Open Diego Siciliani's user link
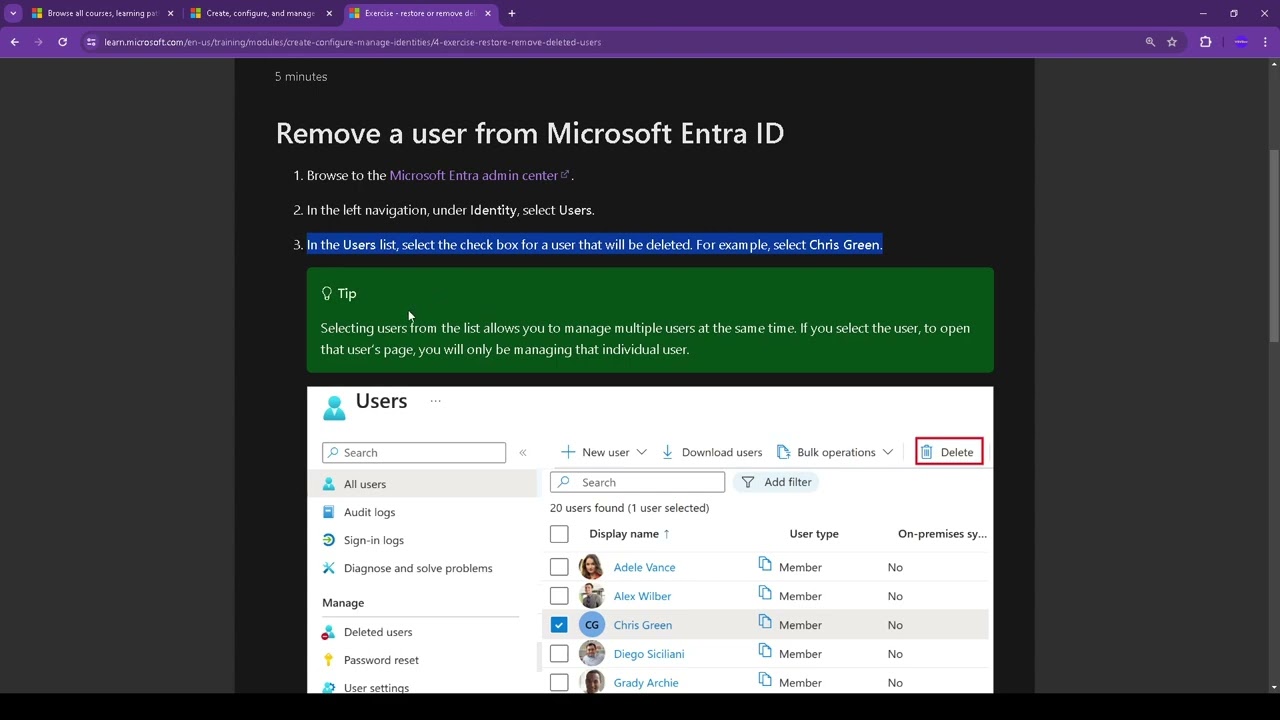 tap(649, 654)
